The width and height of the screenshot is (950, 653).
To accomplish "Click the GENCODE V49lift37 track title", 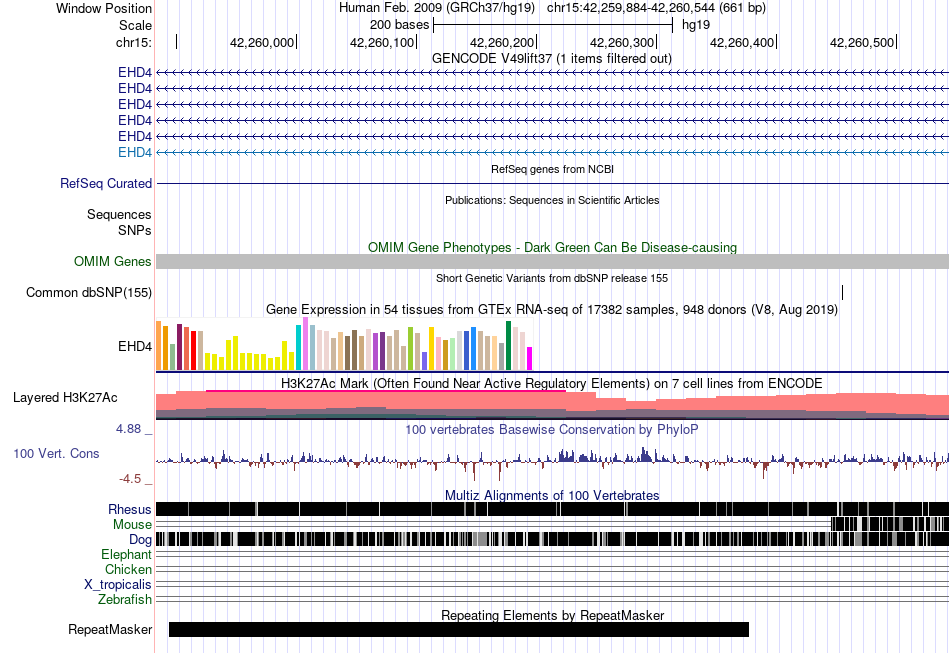I will 552,59.
